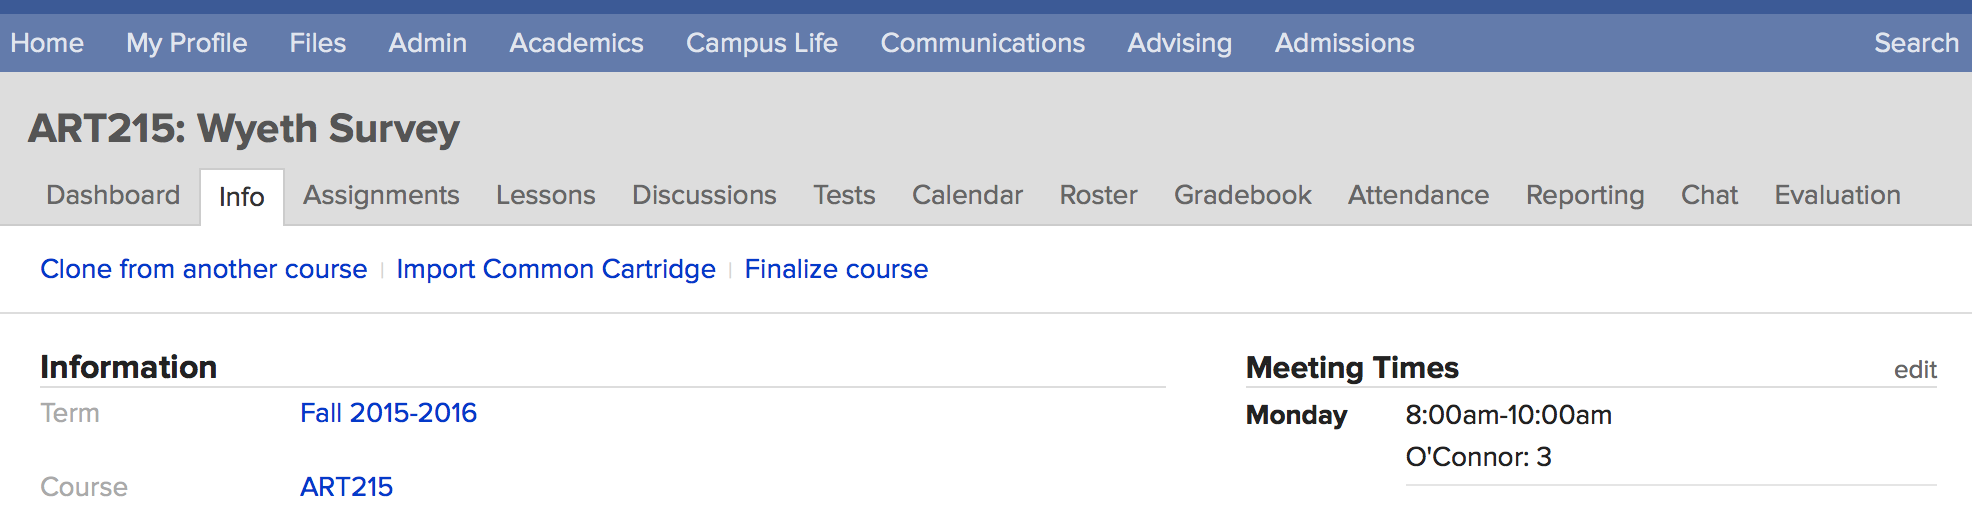Click Clone from another course link
The image size is (1972, 512).
[204, 269]
